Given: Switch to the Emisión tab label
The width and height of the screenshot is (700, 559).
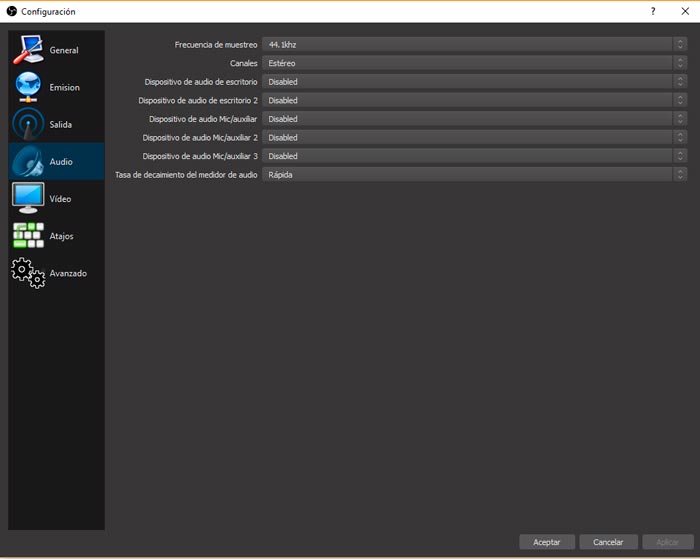Looking at the screenshot, I should click(x=65, y=87).
